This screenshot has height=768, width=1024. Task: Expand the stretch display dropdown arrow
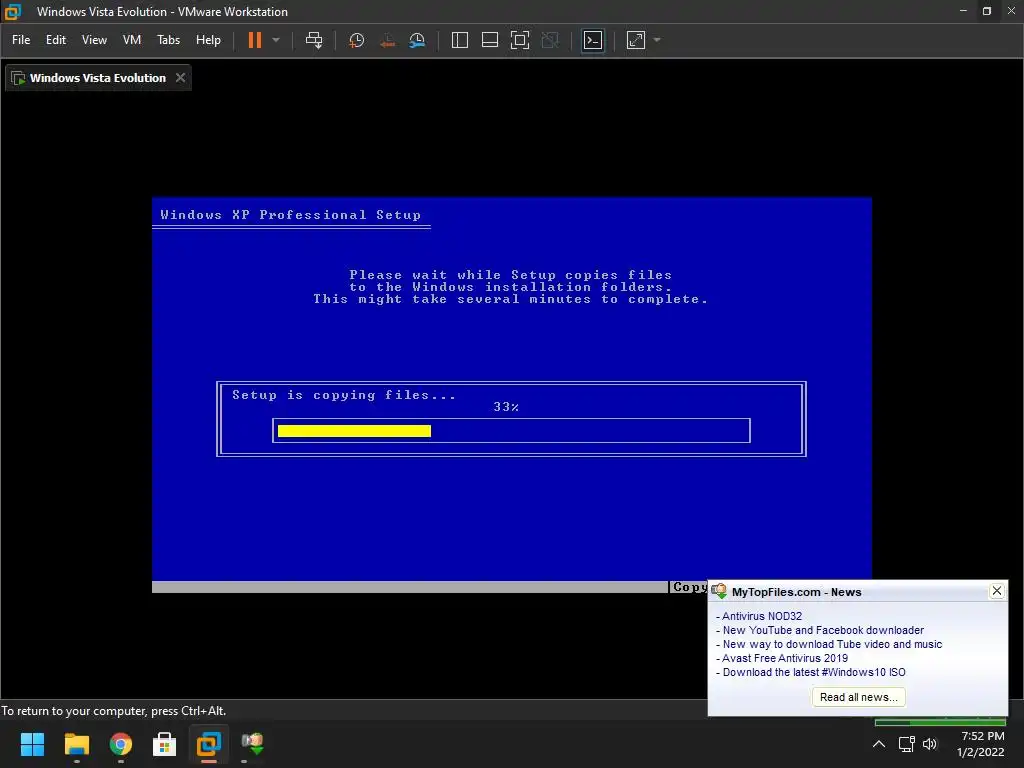coord(657,40)
